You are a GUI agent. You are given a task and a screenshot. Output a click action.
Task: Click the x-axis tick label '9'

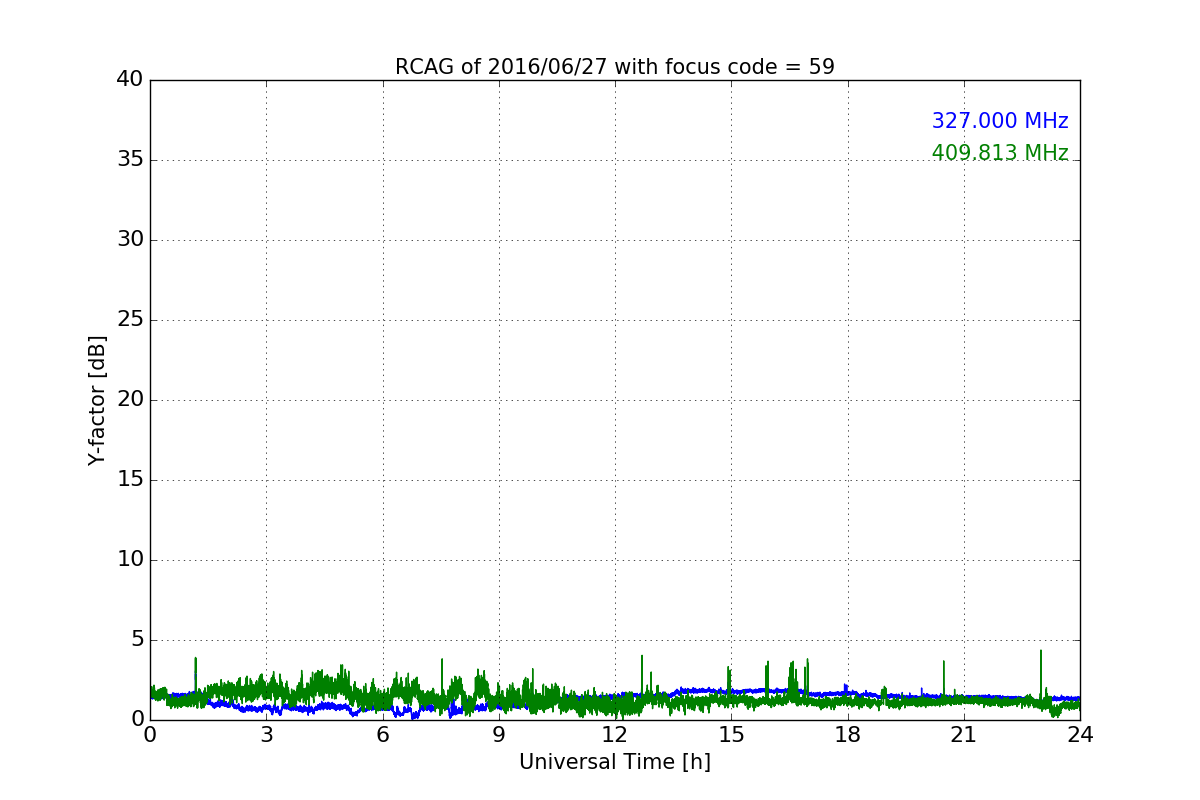point(499,735)
